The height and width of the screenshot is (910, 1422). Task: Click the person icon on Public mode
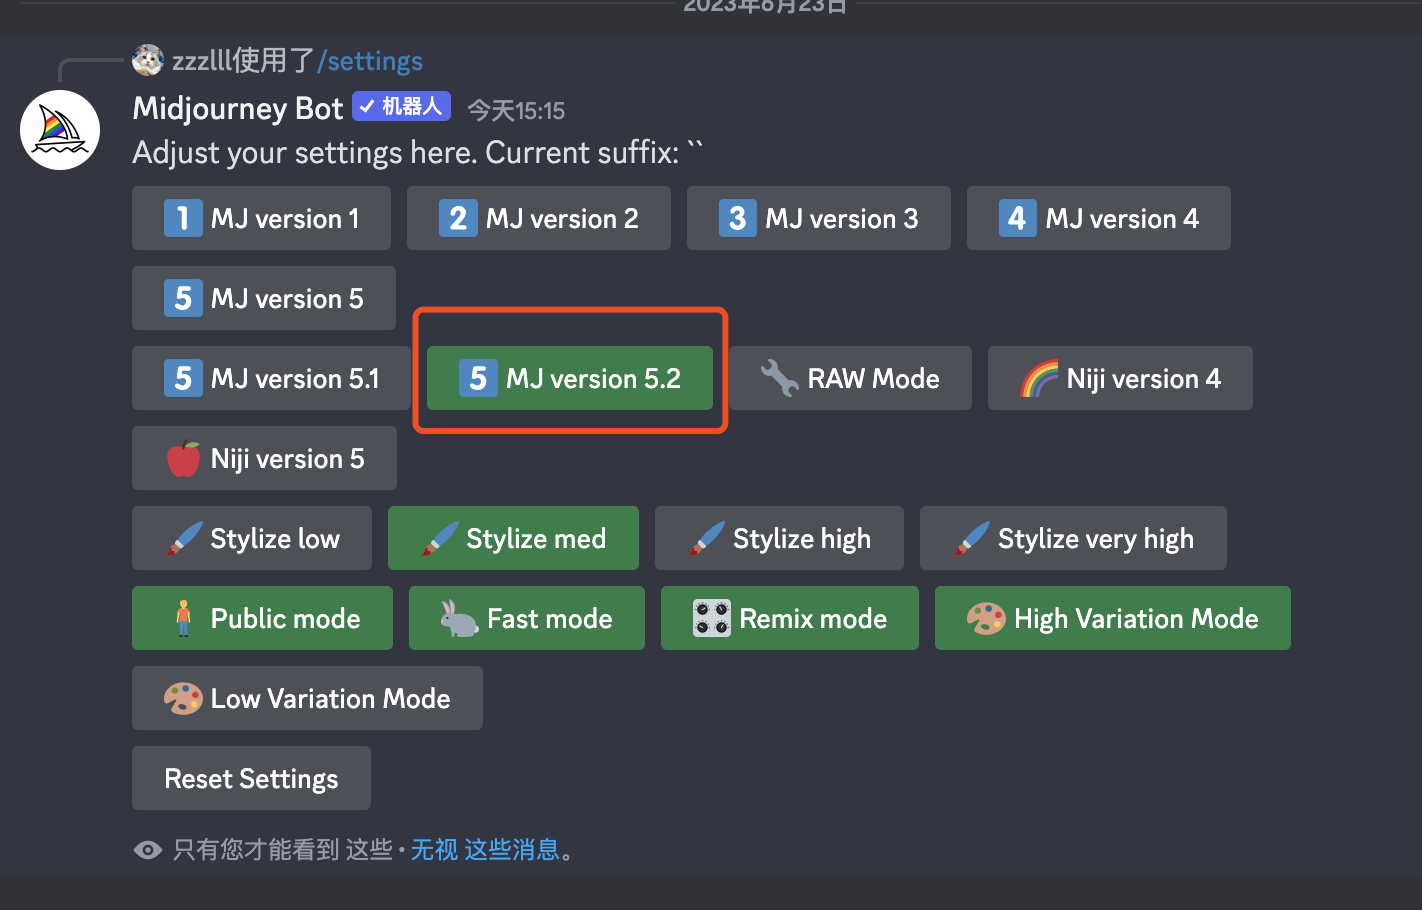[x=183, y=618]
